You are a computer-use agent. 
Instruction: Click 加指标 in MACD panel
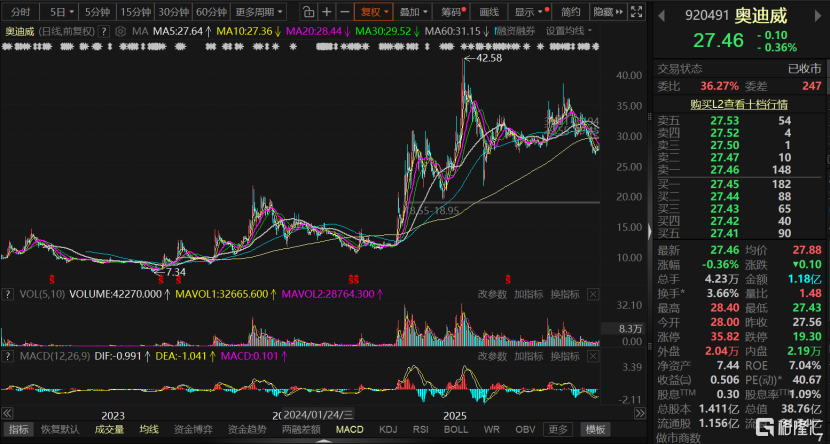pyautogui.click(x=528, y=356)
